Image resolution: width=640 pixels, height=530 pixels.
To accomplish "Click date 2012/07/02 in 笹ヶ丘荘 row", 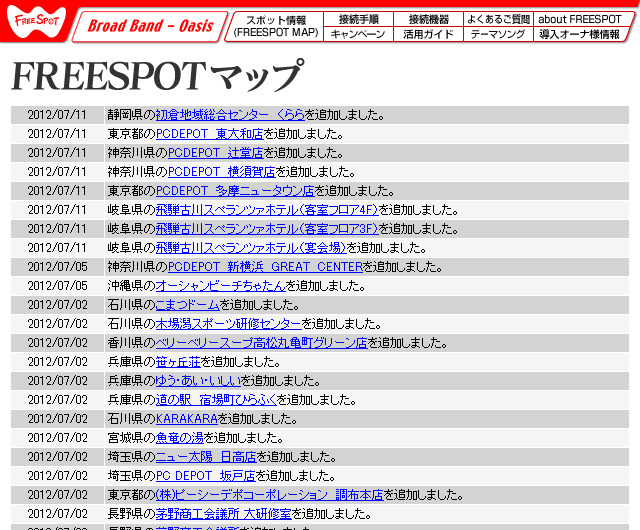I will coord(57,362).
